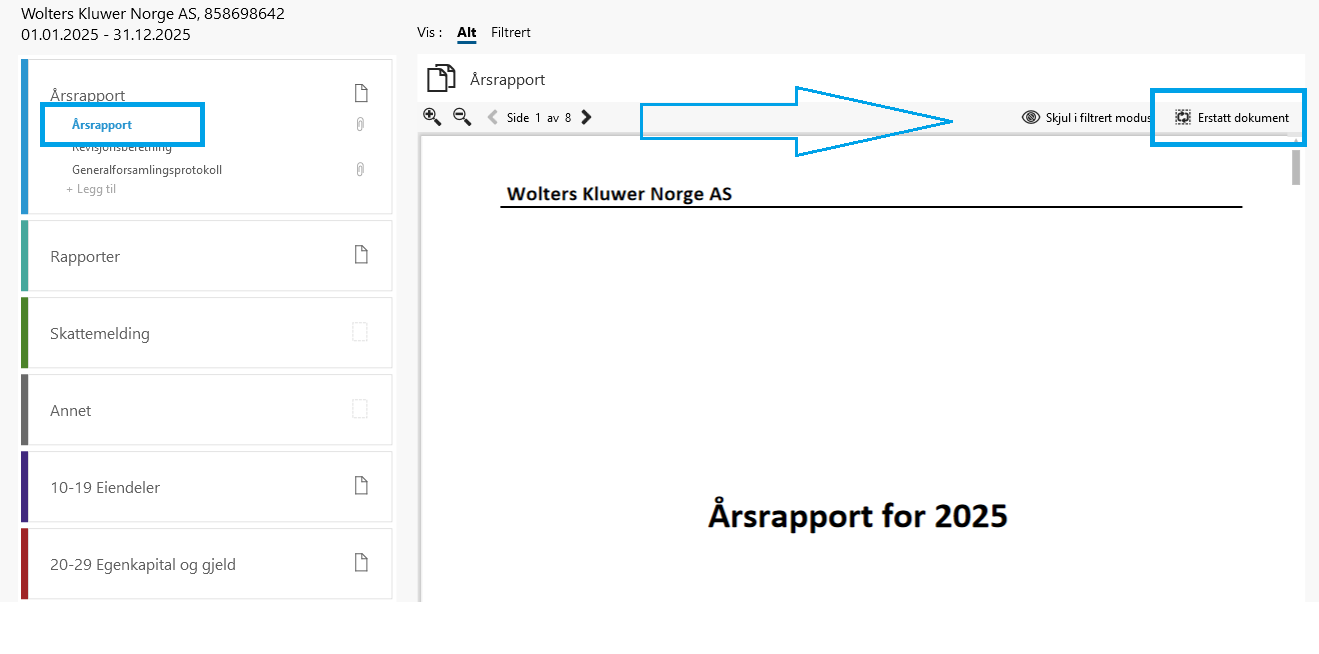The image size is (1319, 654).
Task: Click document viewer vertical scrollbar
Action: (1296, 167)
